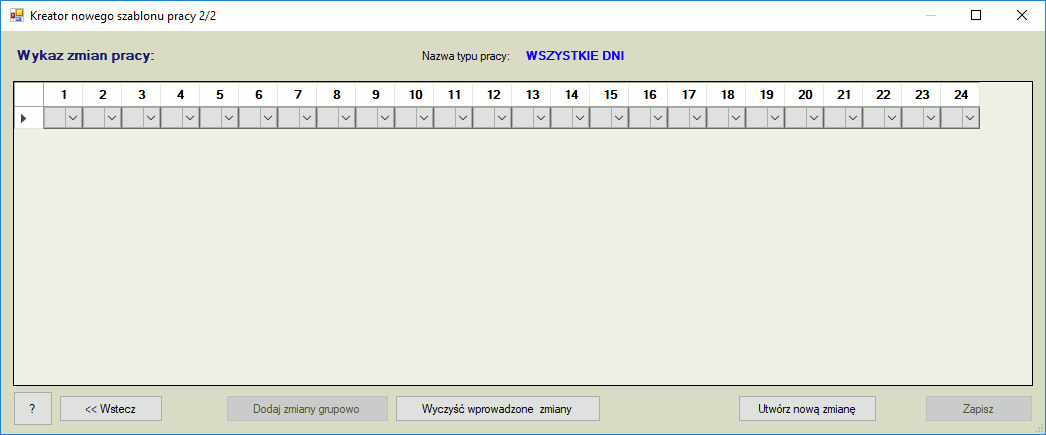Expand the column 9 combo box

(385, 118)
